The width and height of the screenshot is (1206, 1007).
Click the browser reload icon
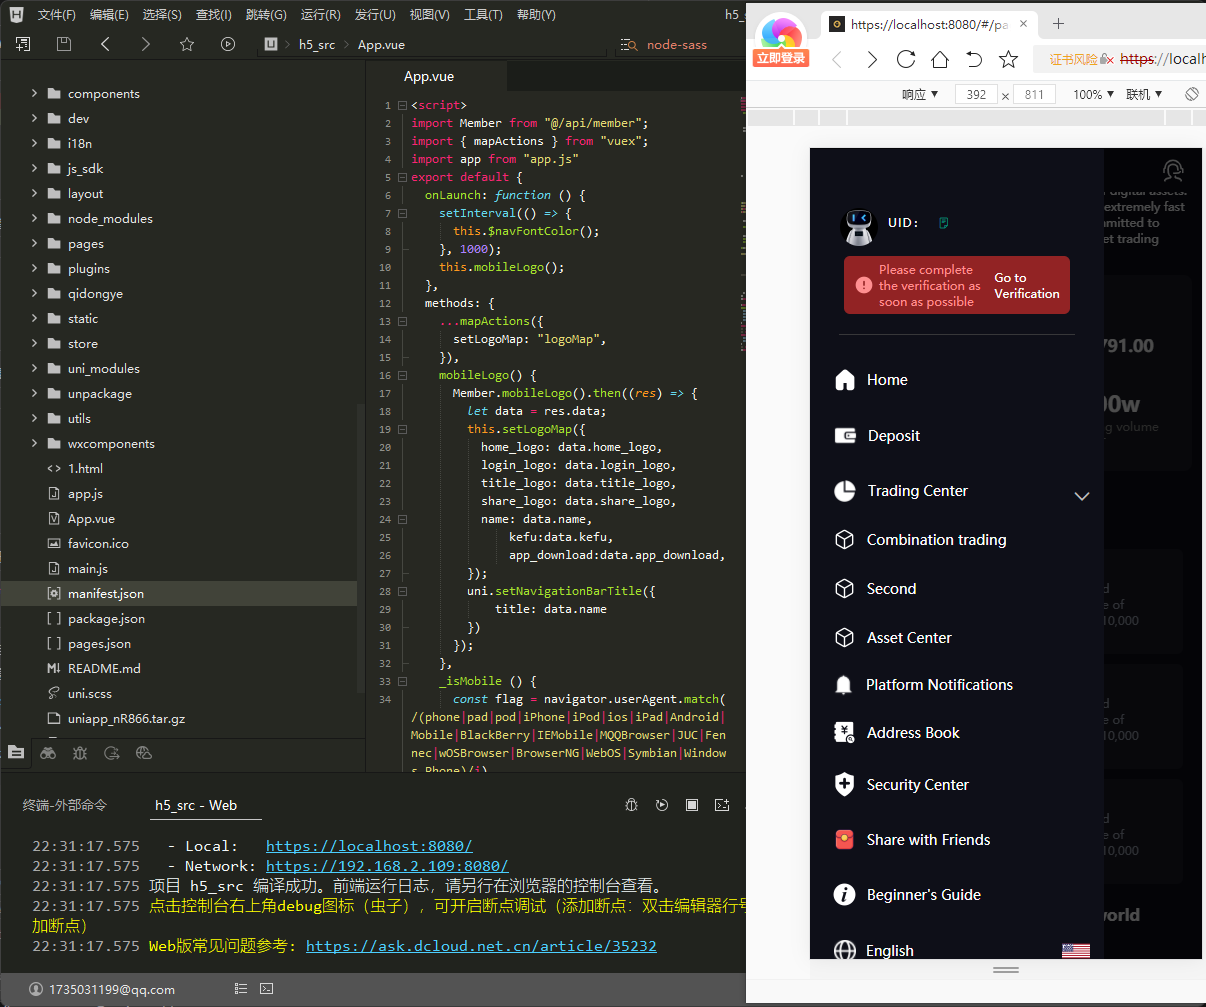[x=906, y=60]
